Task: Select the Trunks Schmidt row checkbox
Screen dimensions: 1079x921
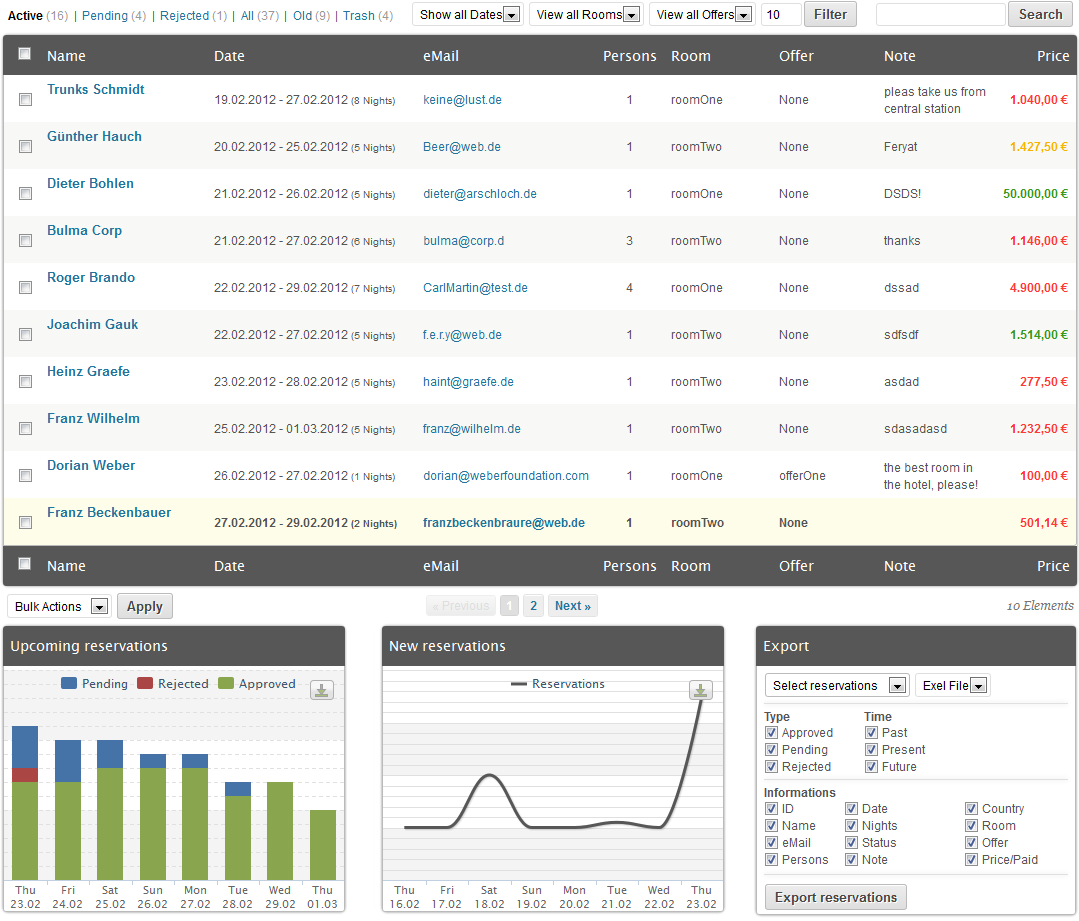Action: 25,99
